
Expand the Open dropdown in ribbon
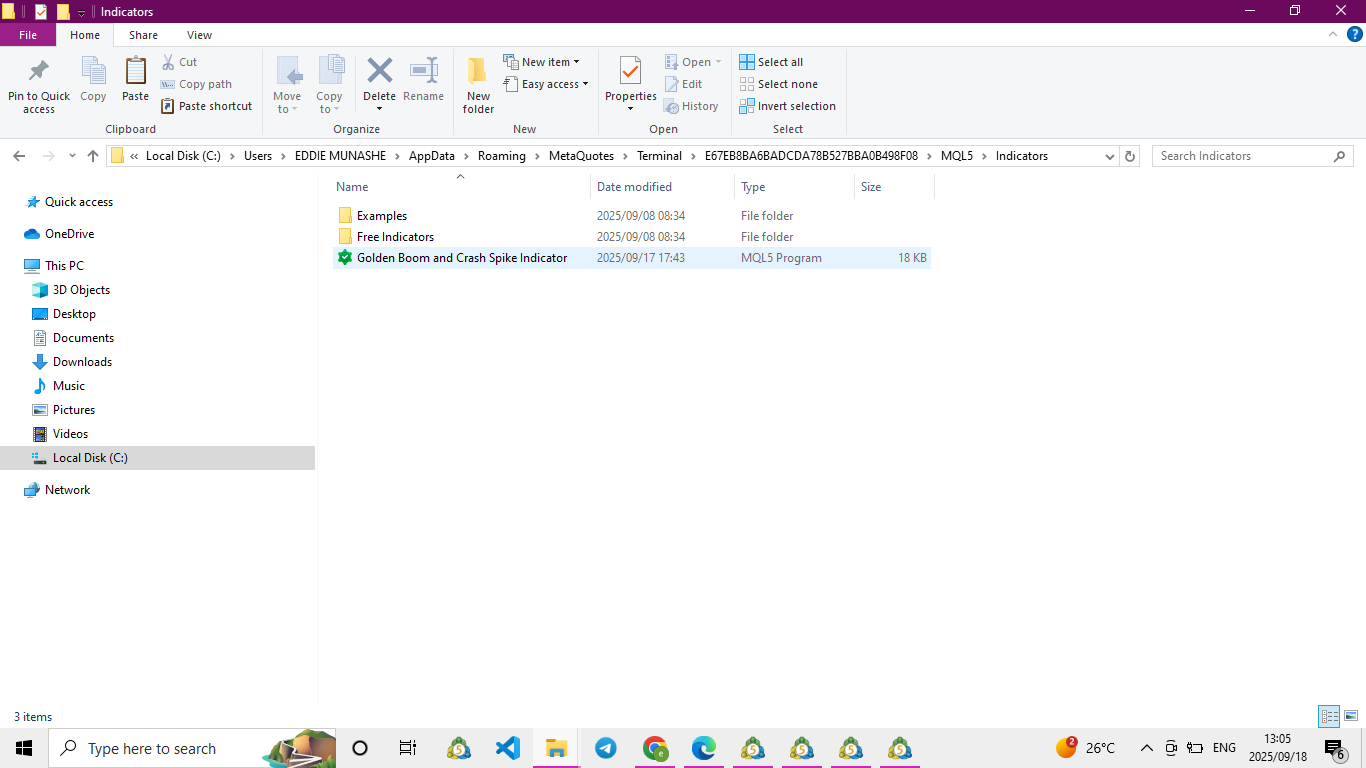693,62
